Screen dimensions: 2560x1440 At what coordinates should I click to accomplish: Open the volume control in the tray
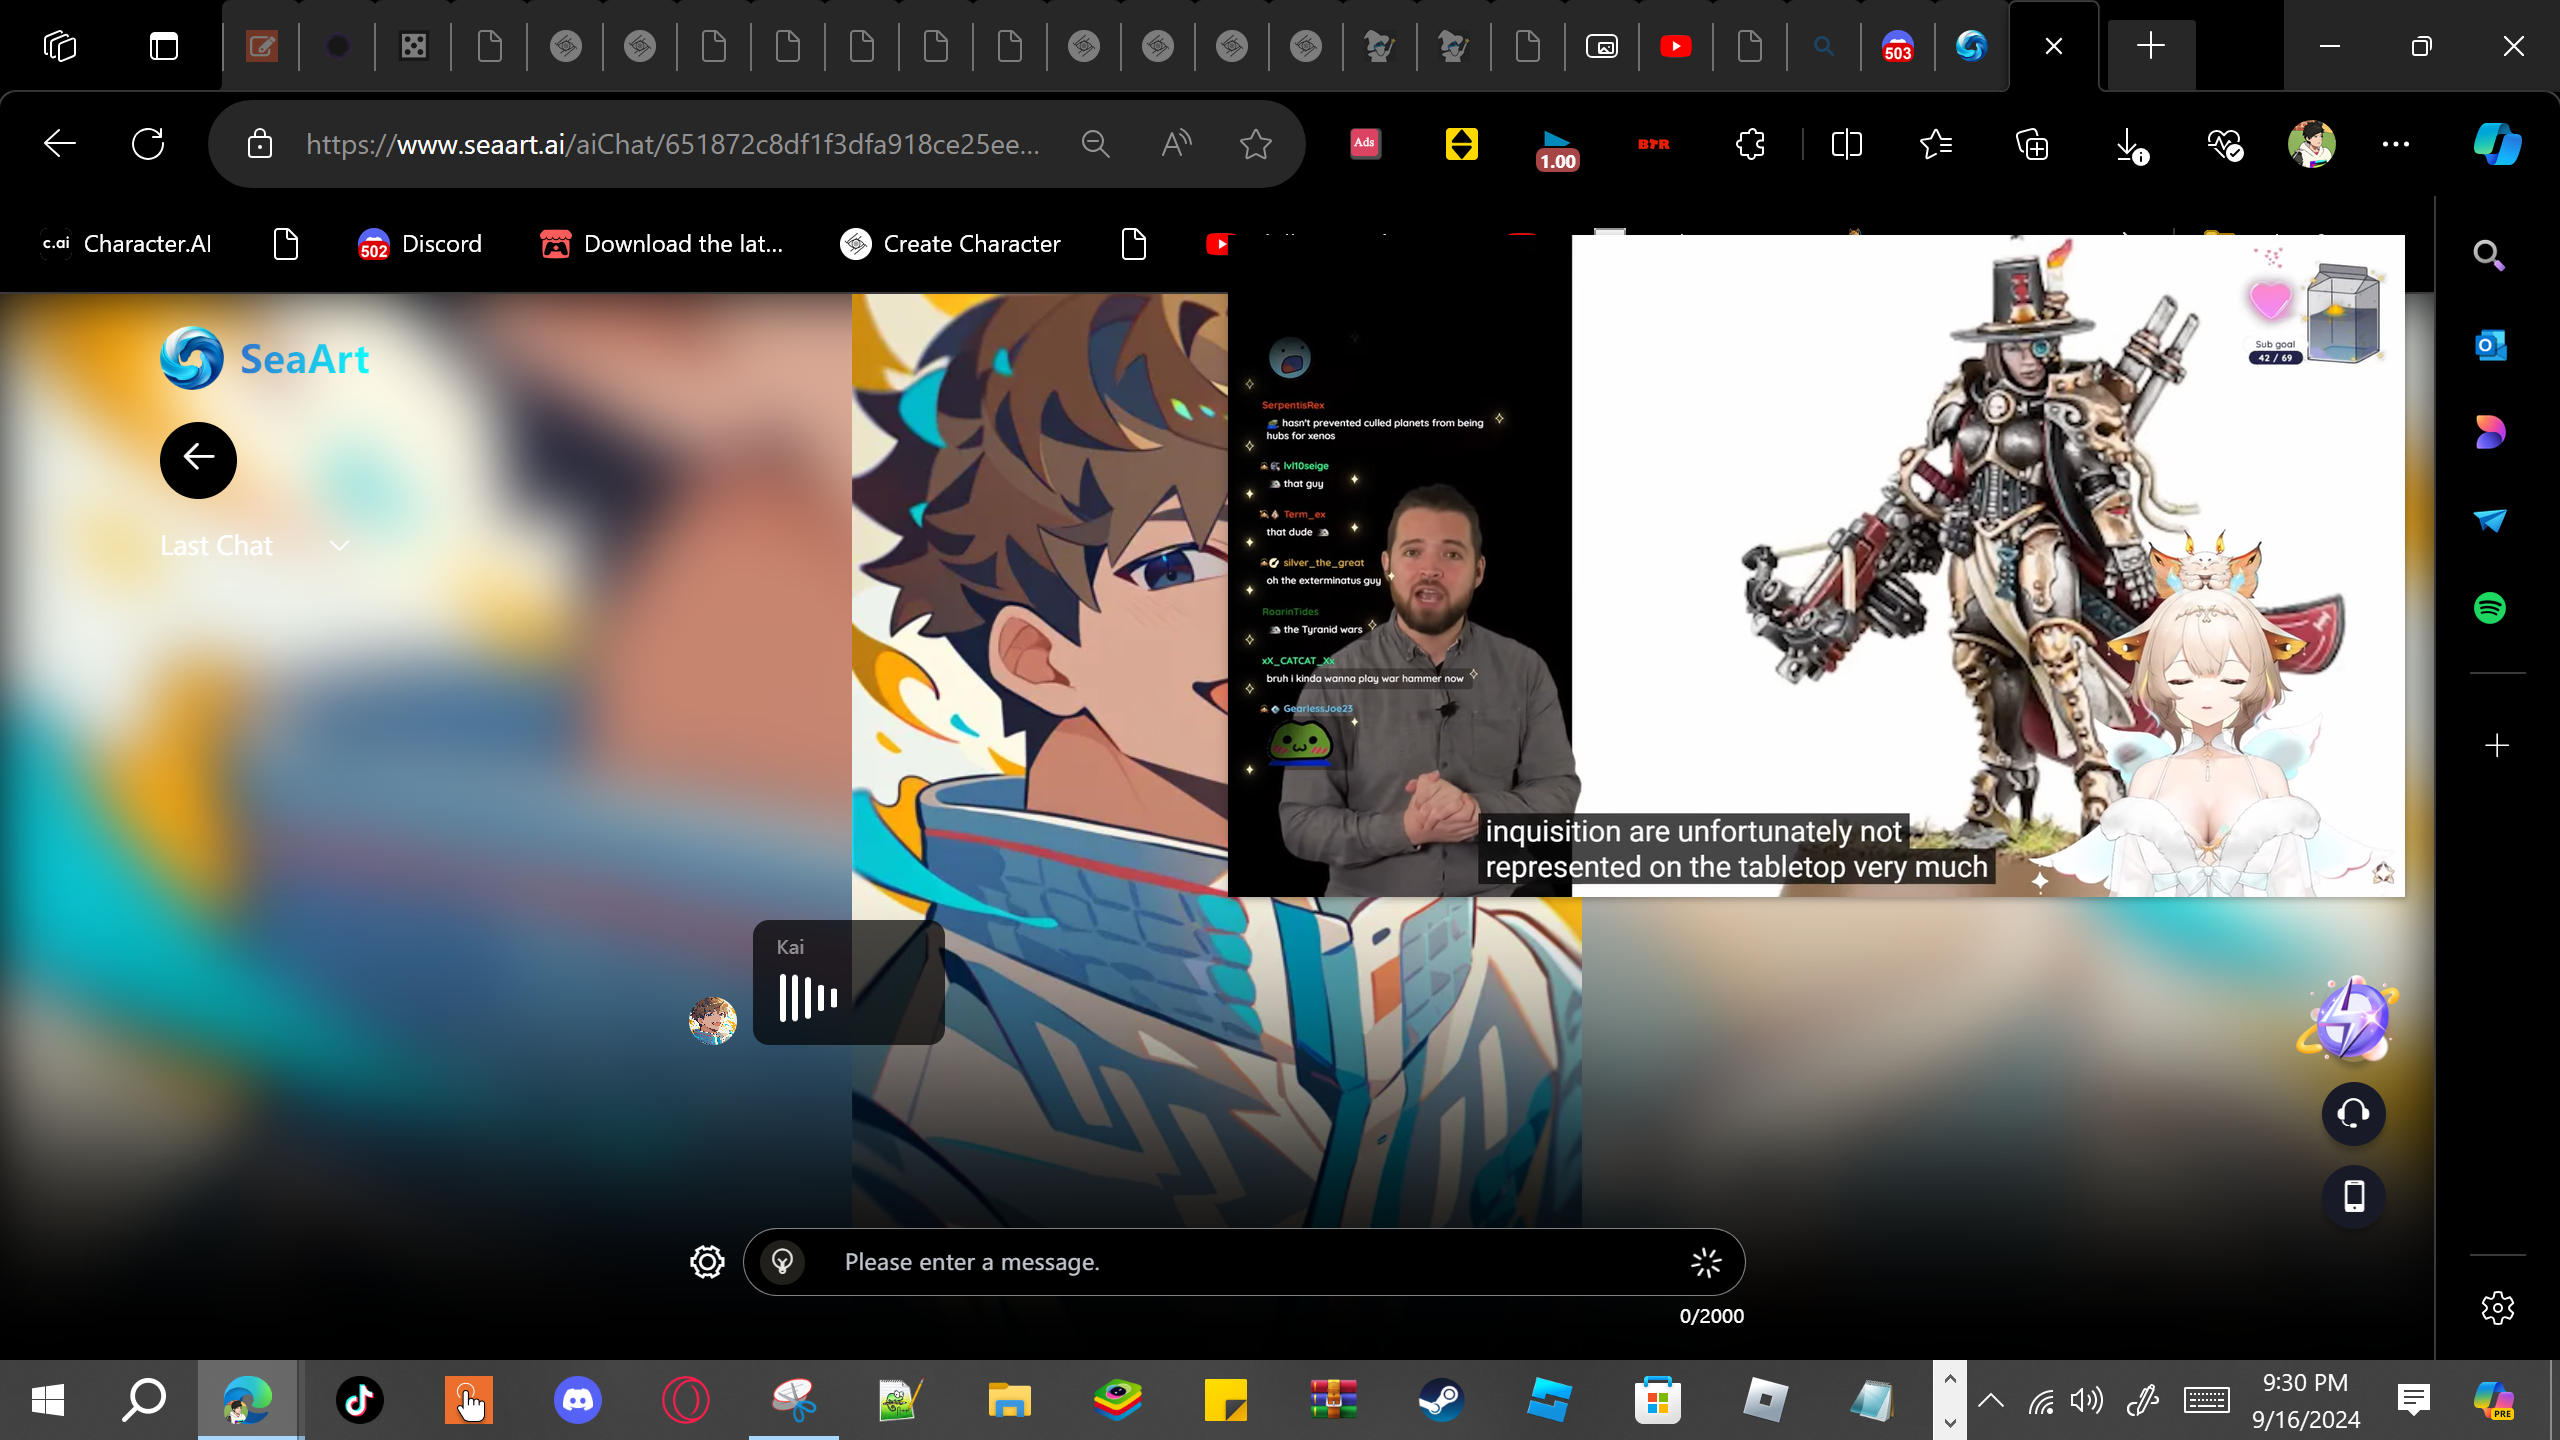coord(2088,1400)
